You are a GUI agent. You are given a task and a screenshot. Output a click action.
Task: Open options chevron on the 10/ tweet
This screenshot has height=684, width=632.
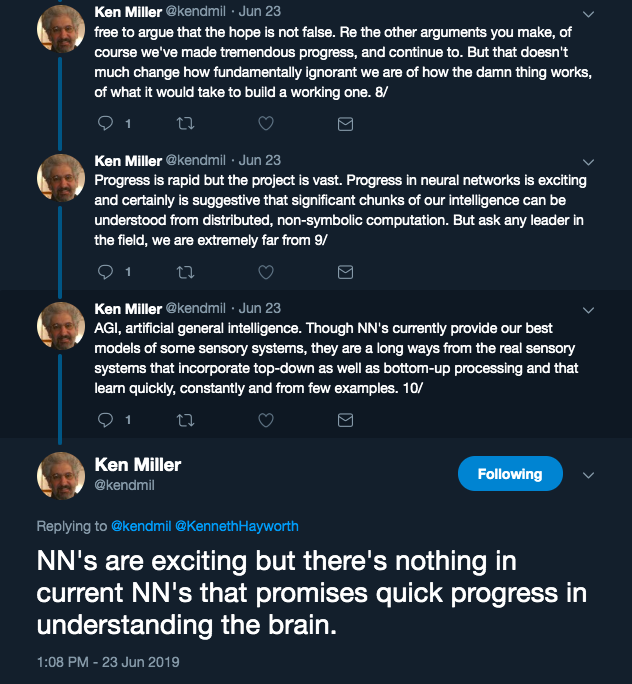point(588,310)
